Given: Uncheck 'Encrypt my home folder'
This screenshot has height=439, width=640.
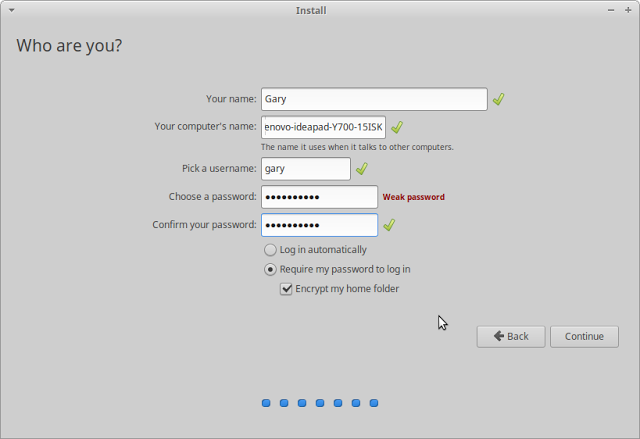Looking at the screenshot, I should point(286,289).
